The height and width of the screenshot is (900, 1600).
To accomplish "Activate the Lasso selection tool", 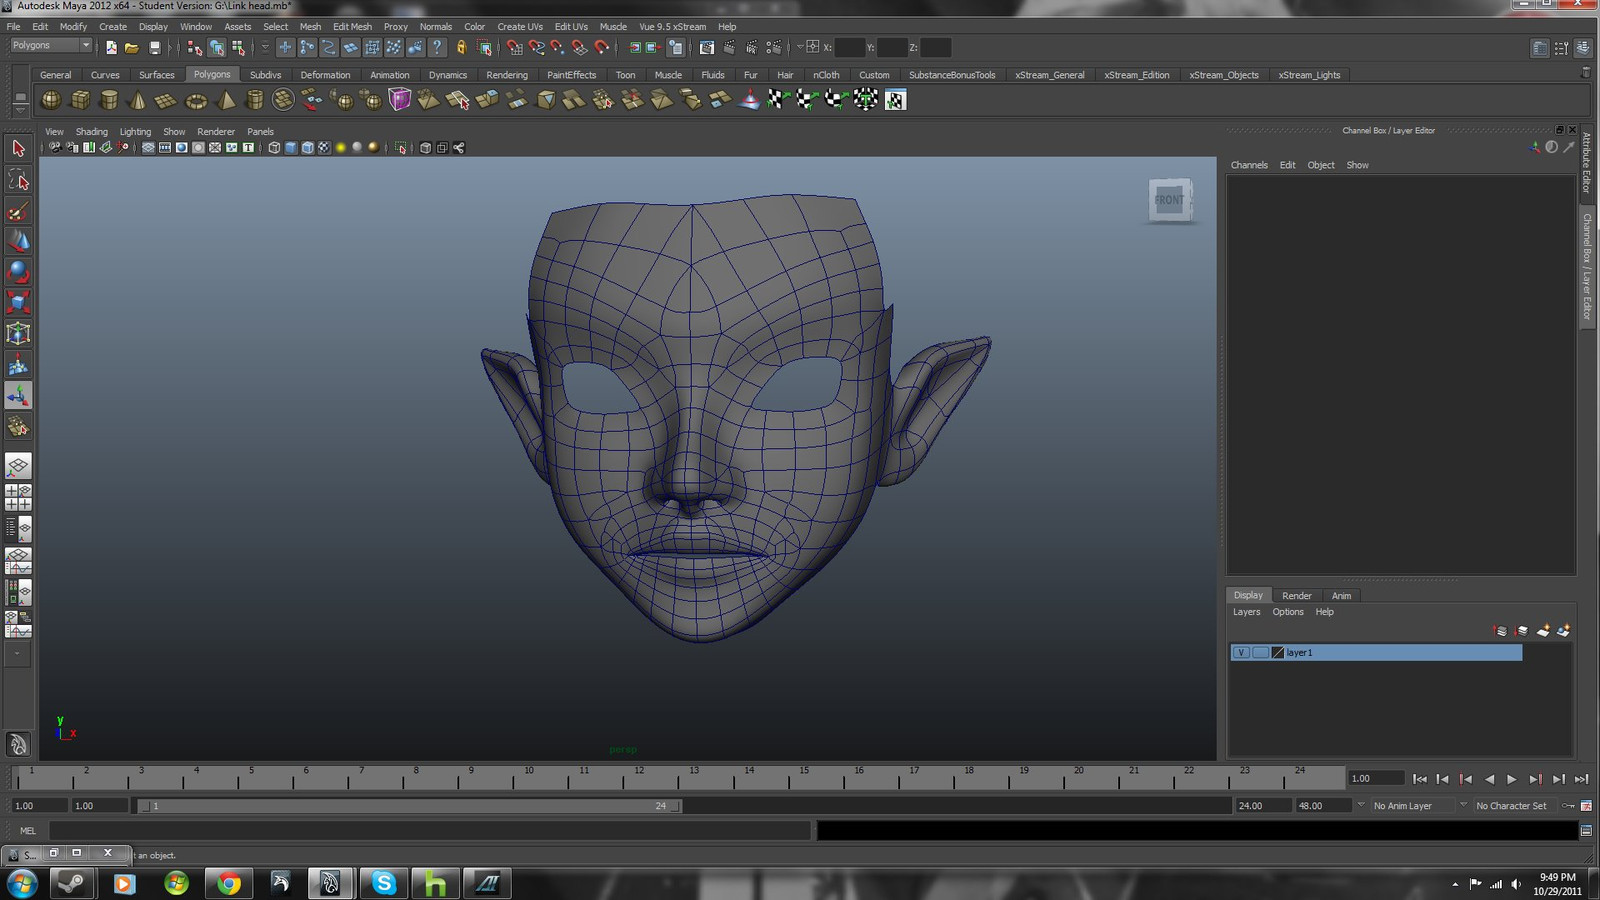I will [x=18, y=180].
